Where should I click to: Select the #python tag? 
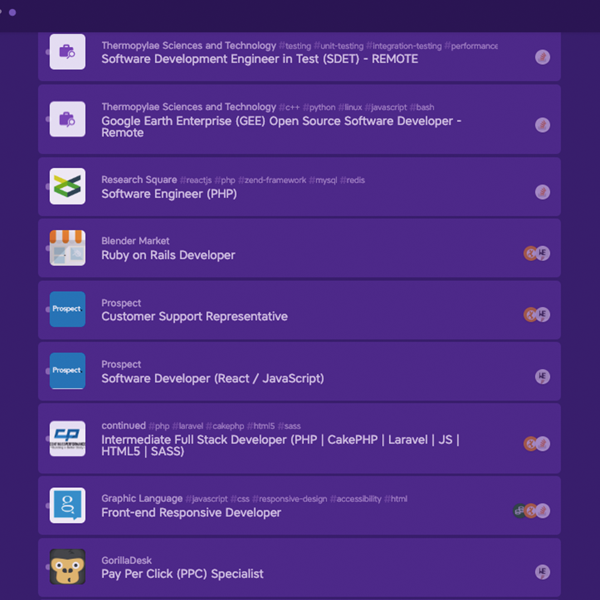(x=319, y=107)
